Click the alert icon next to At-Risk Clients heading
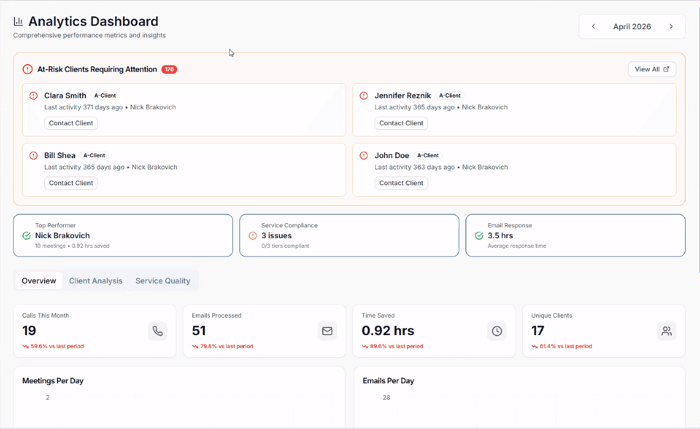 [x=28, y=69]
